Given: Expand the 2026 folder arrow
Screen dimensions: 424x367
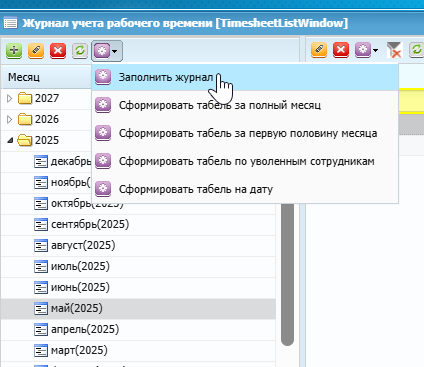Looking at the screenshot, I should click(x=10, y=119).
